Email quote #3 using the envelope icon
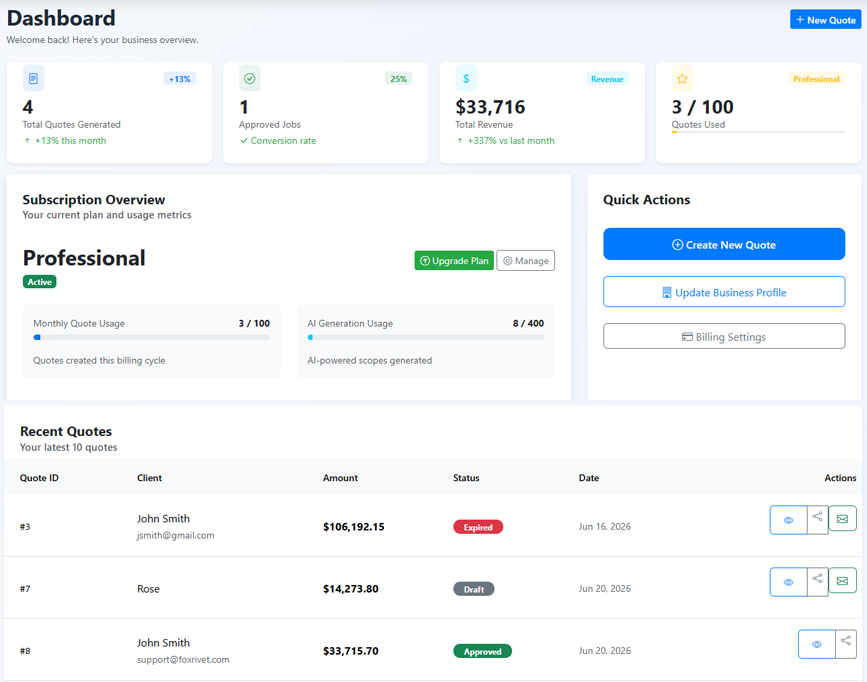This screenshot has width=867, height=682. click(842, 519)
